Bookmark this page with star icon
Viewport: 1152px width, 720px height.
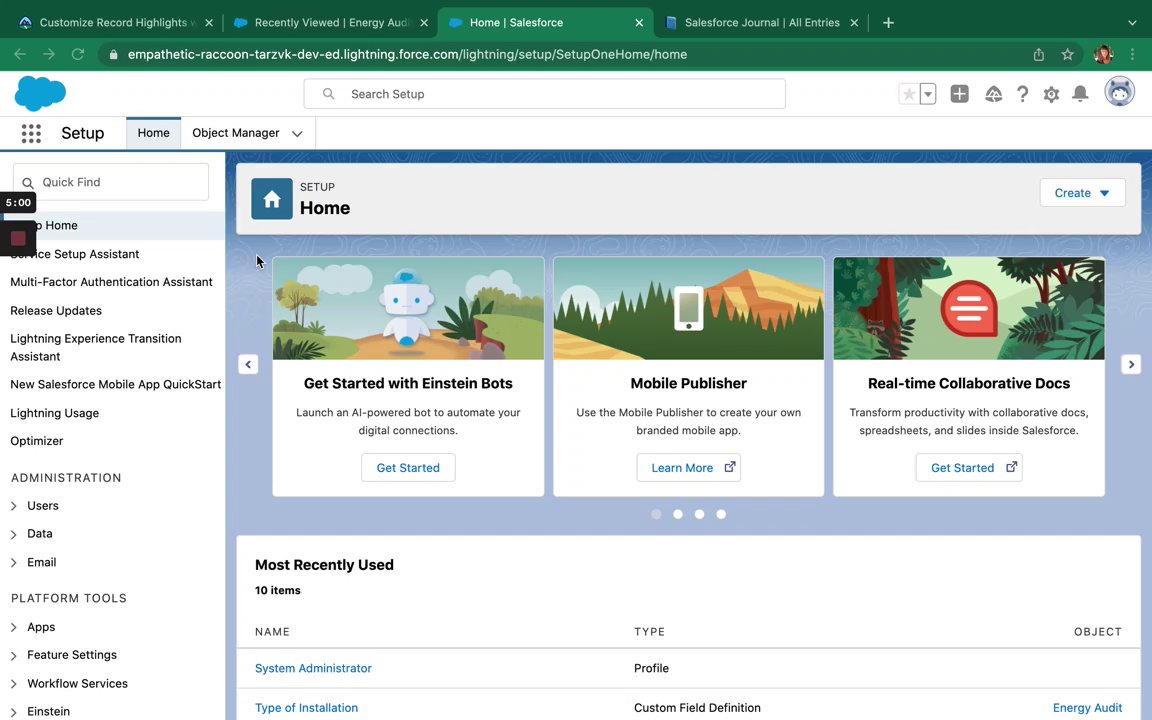click(x=1068, y=54)
